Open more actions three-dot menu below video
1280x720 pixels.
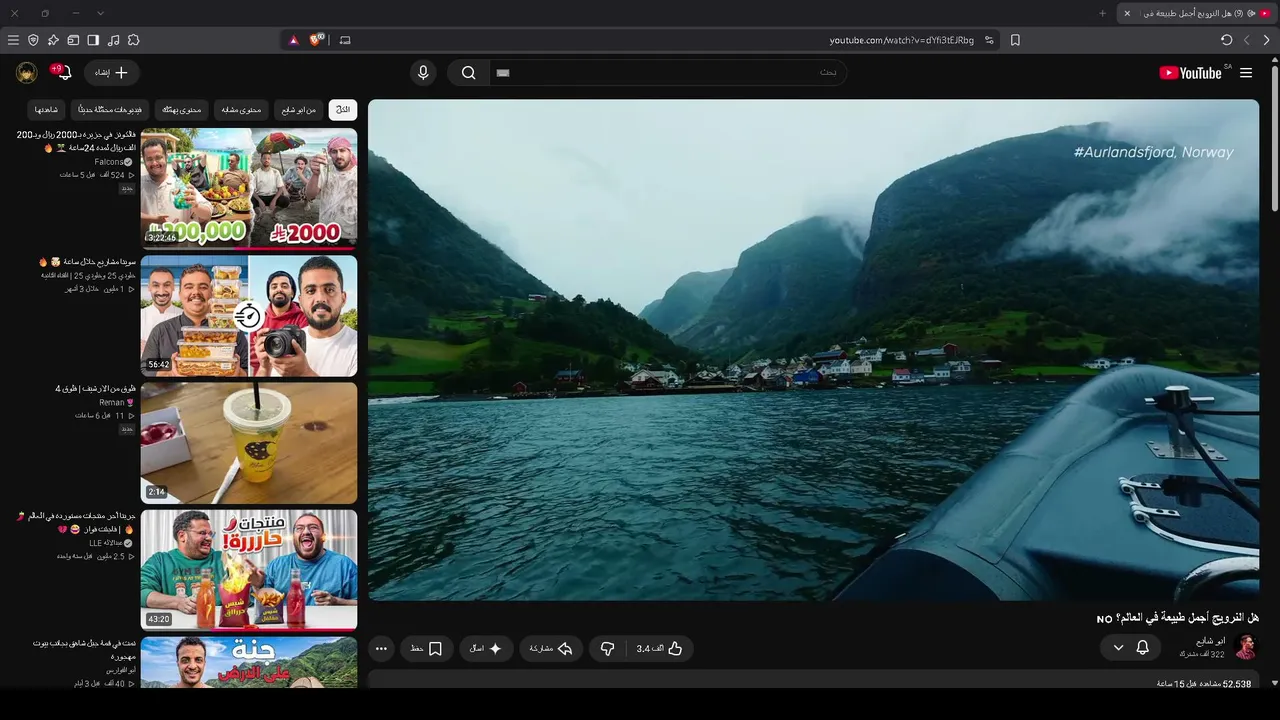(381, 649)
